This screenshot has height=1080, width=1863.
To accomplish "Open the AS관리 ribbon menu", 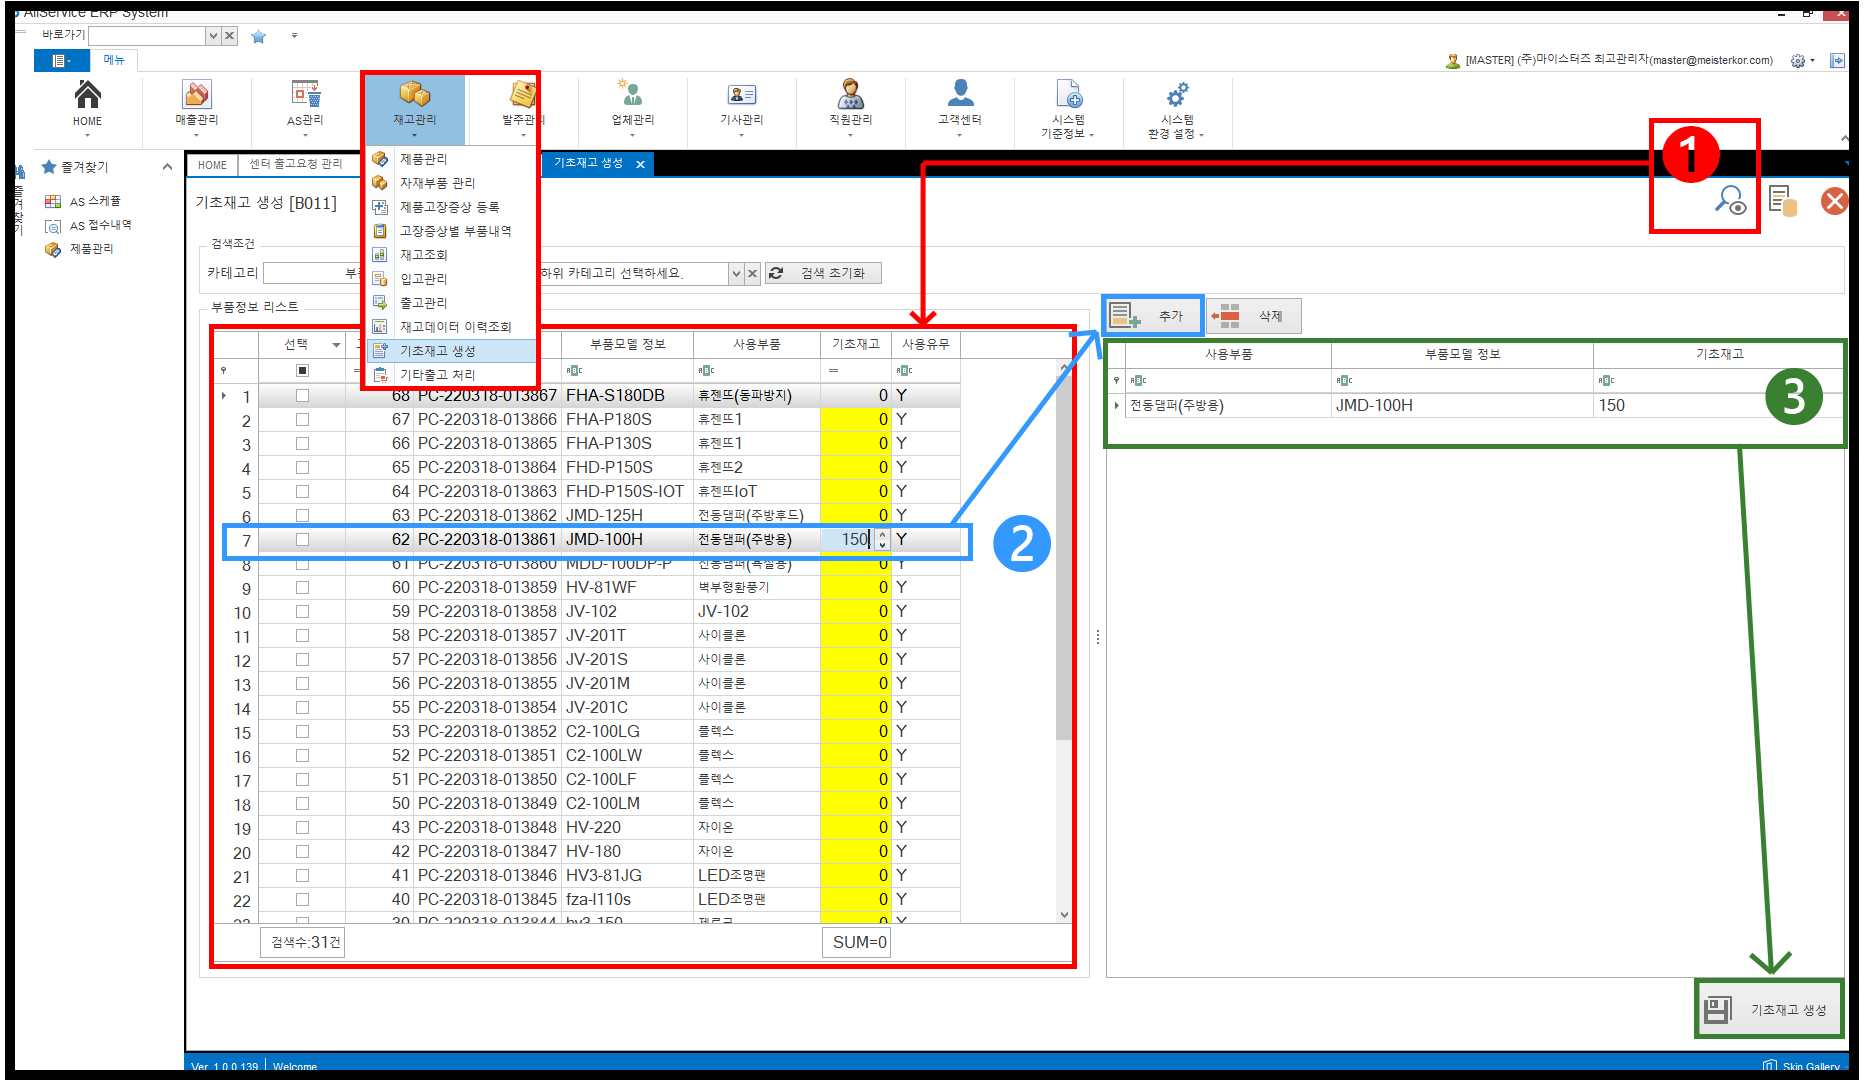I will 305,106.
